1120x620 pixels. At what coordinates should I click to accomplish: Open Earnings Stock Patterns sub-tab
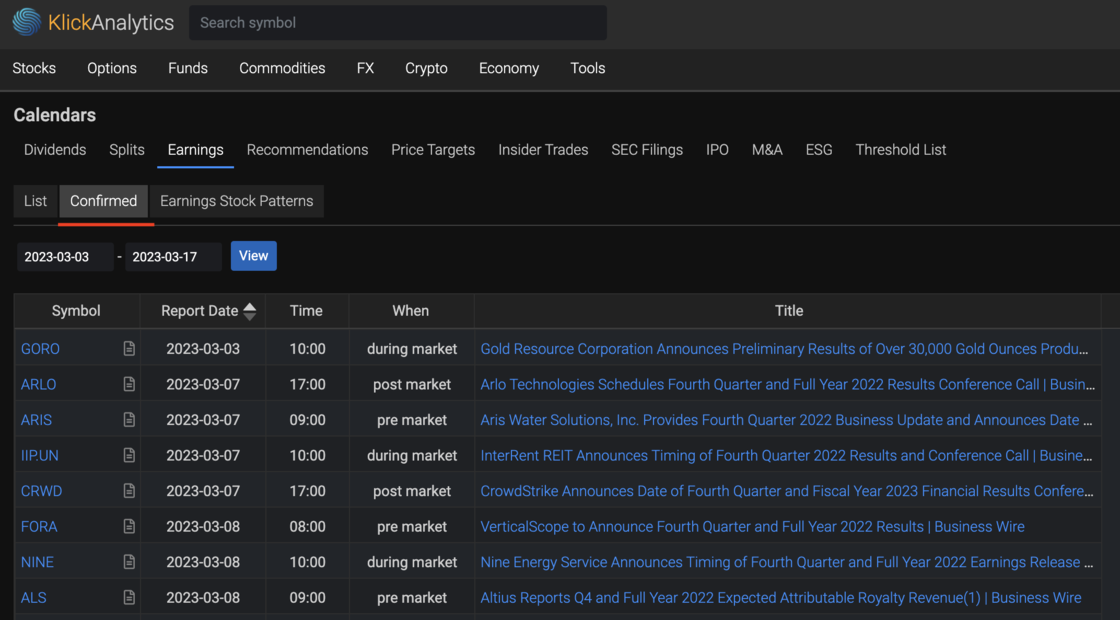236,201
